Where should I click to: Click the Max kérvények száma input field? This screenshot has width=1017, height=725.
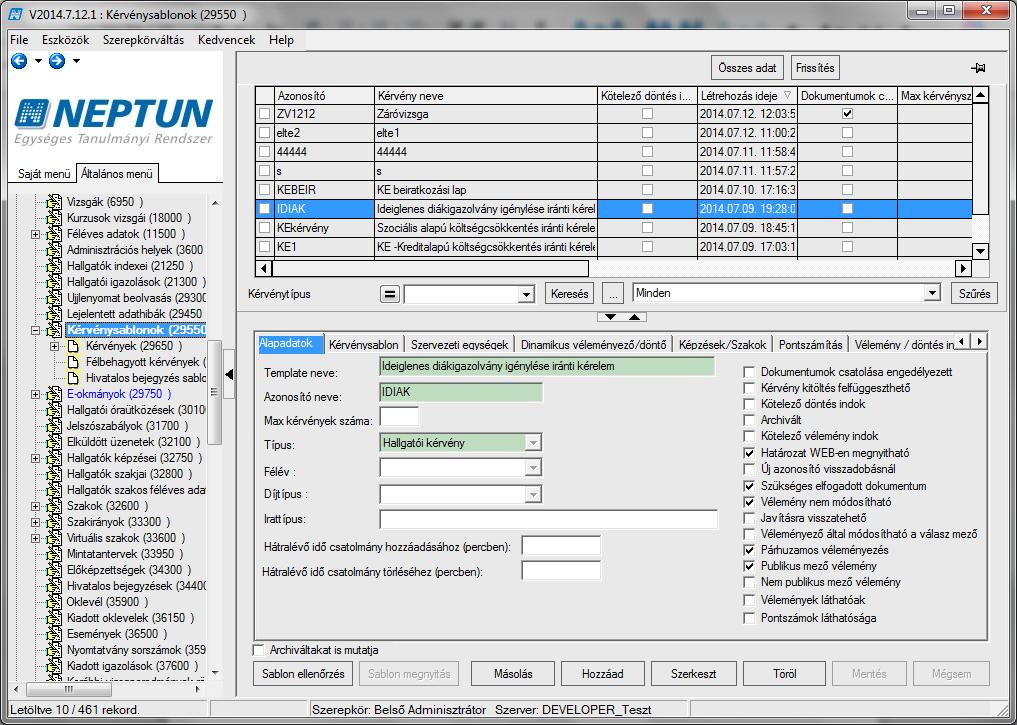(399, 416)
